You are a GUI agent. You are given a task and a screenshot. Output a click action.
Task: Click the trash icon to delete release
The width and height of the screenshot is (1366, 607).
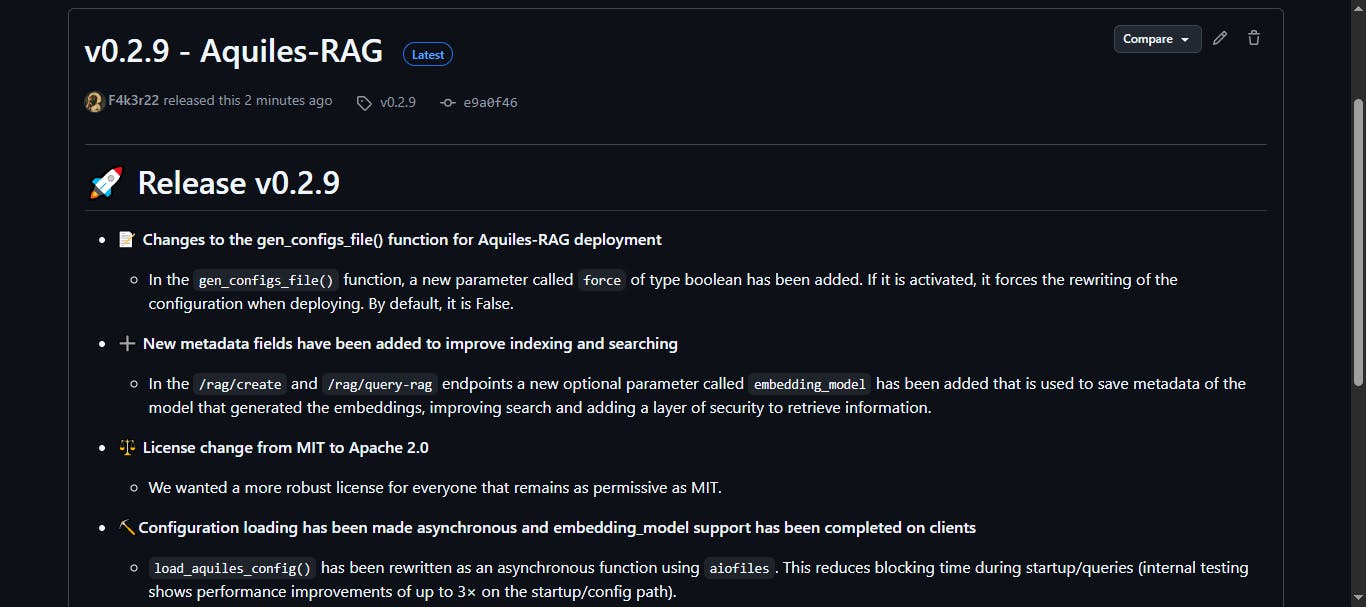[1254, 39]
